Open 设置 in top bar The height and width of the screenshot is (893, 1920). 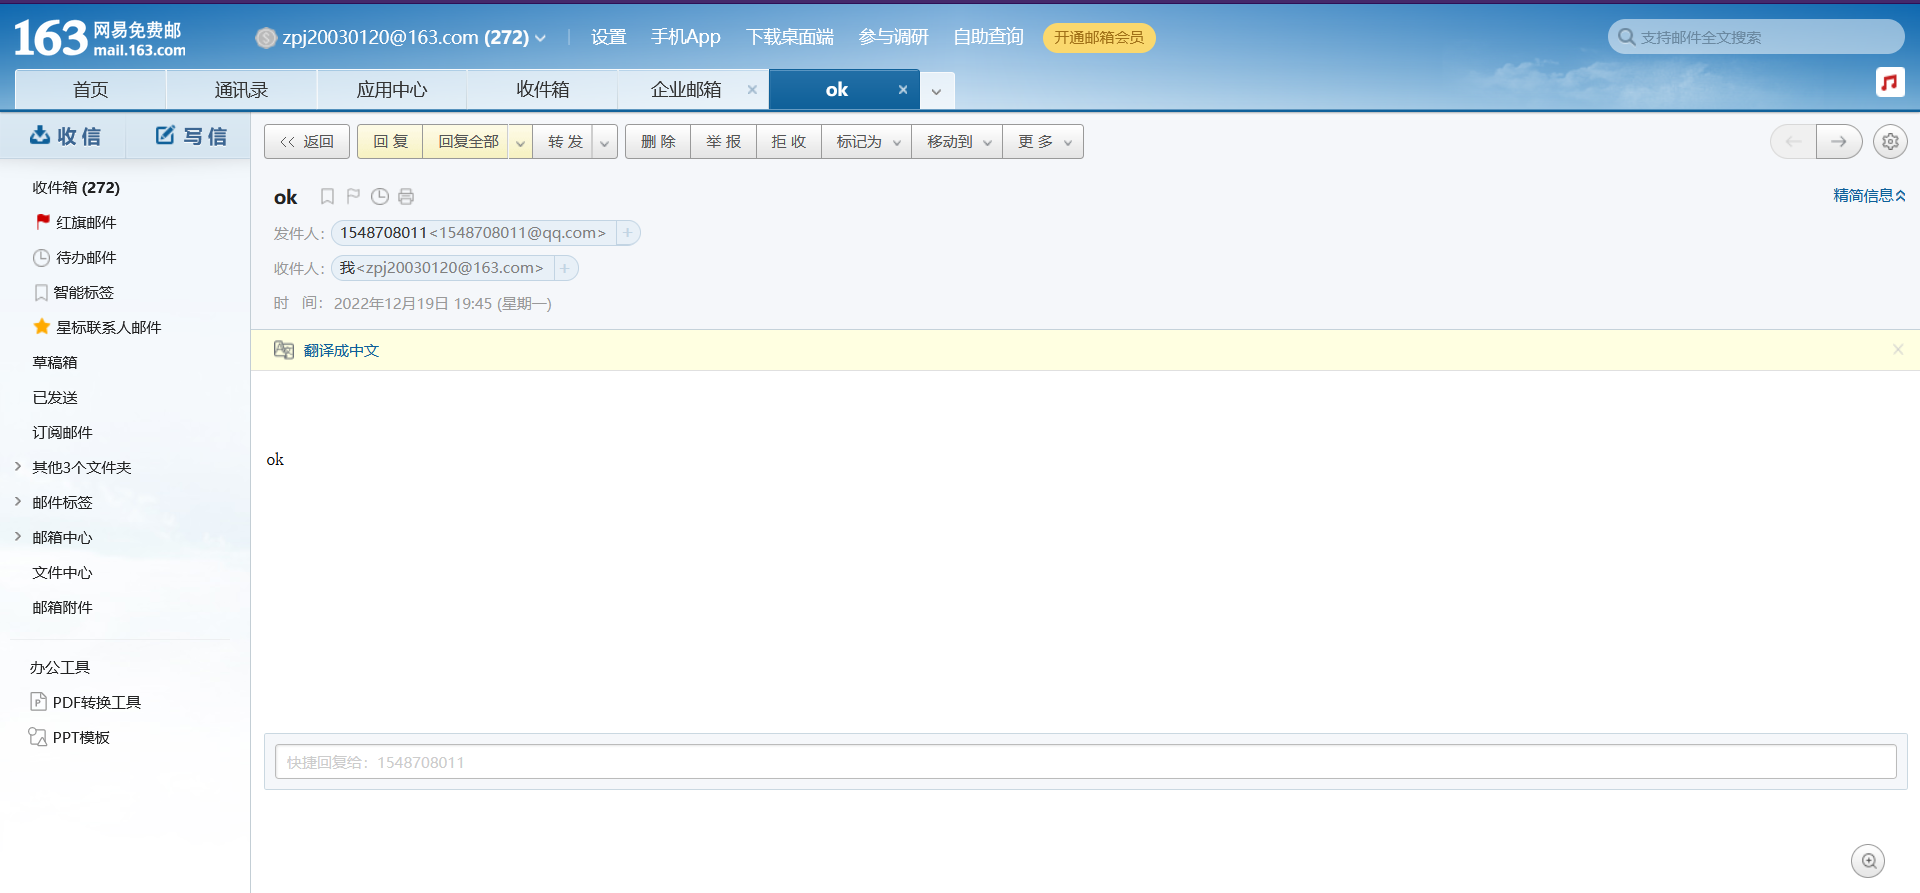(609, 37)
